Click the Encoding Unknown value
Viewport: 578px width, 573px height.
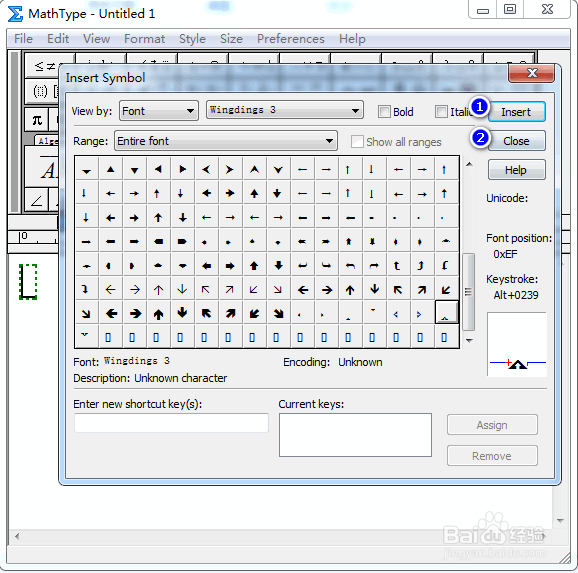(x=360, y=362)
